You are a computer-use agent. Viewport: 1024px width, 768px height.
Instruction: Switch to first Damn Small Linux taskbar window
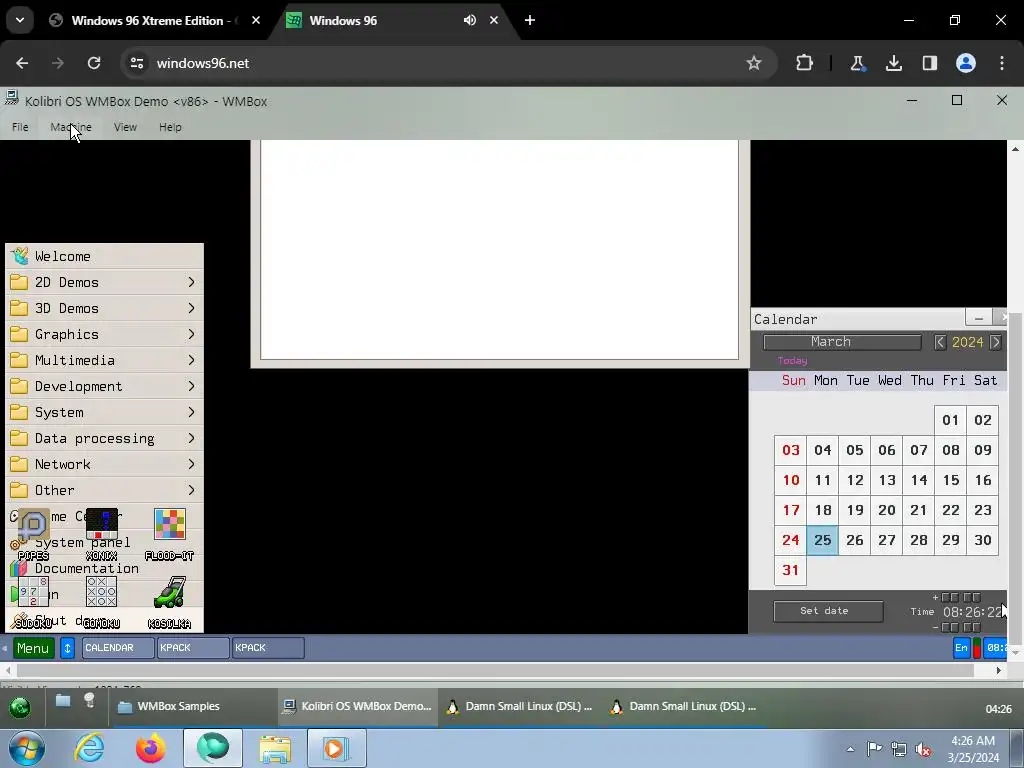click(519, 707)
